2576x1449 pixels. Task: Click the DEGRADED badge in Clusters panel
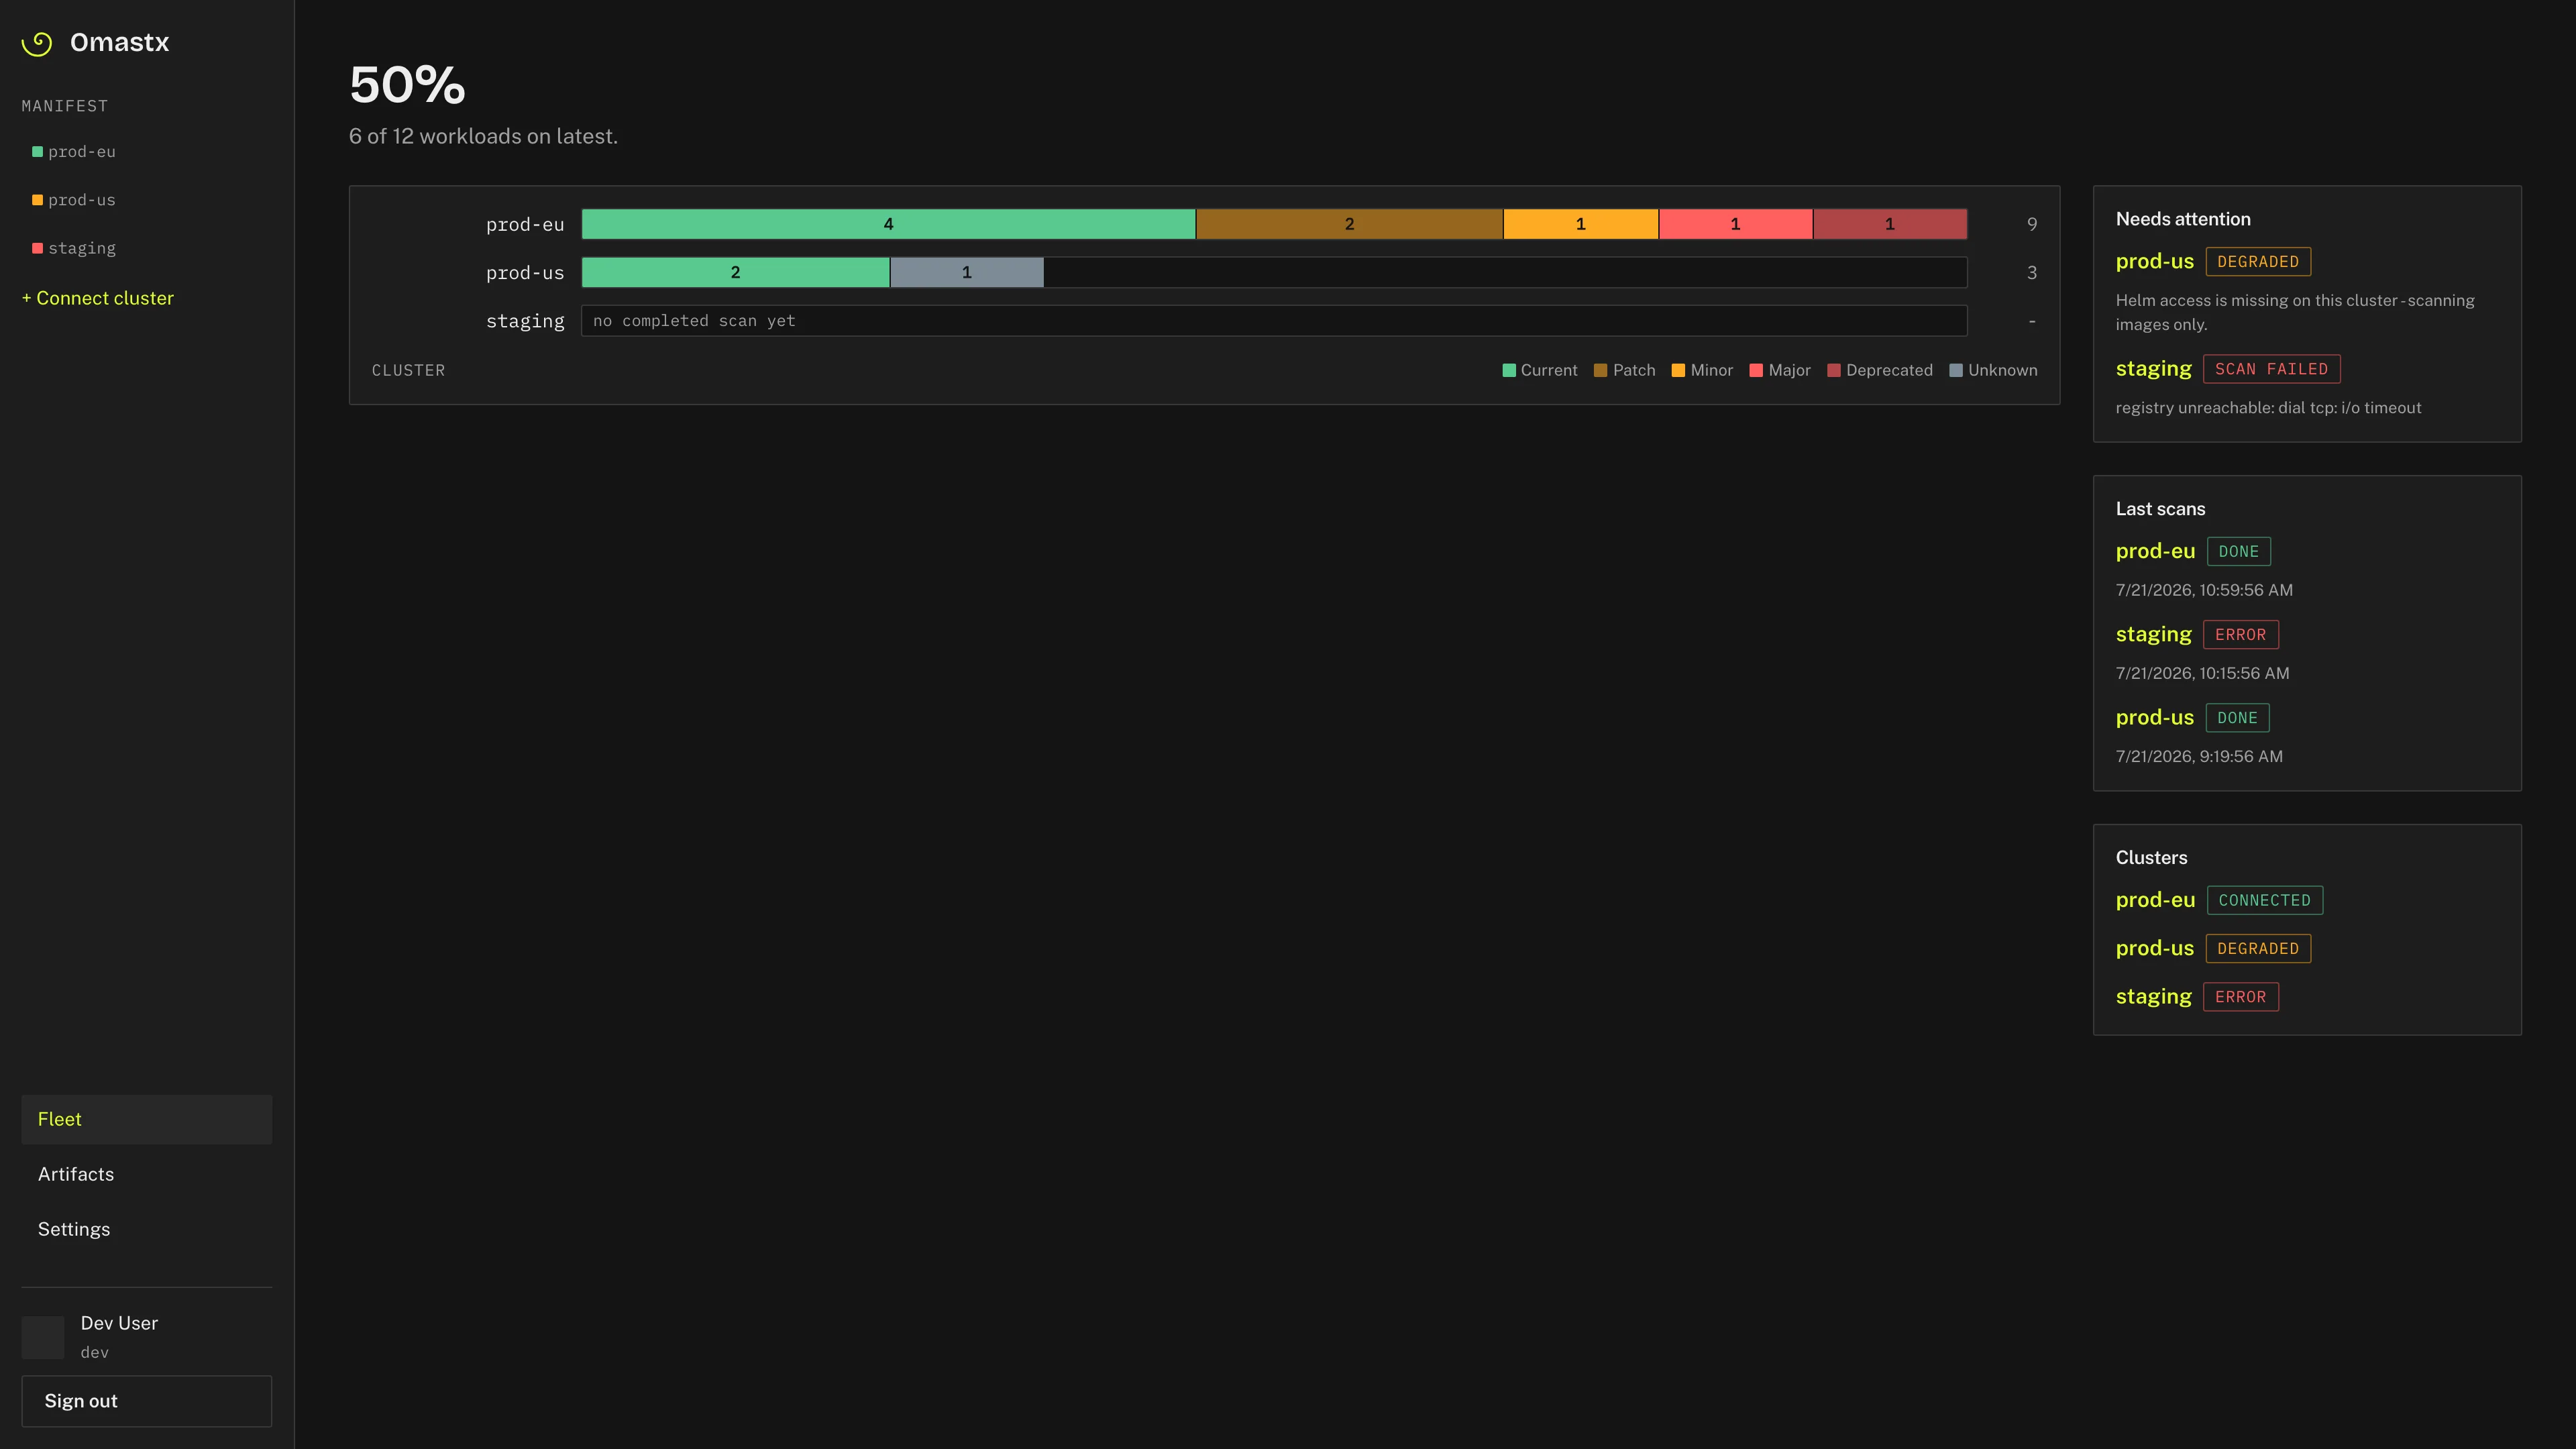[x=2258, y=949]
